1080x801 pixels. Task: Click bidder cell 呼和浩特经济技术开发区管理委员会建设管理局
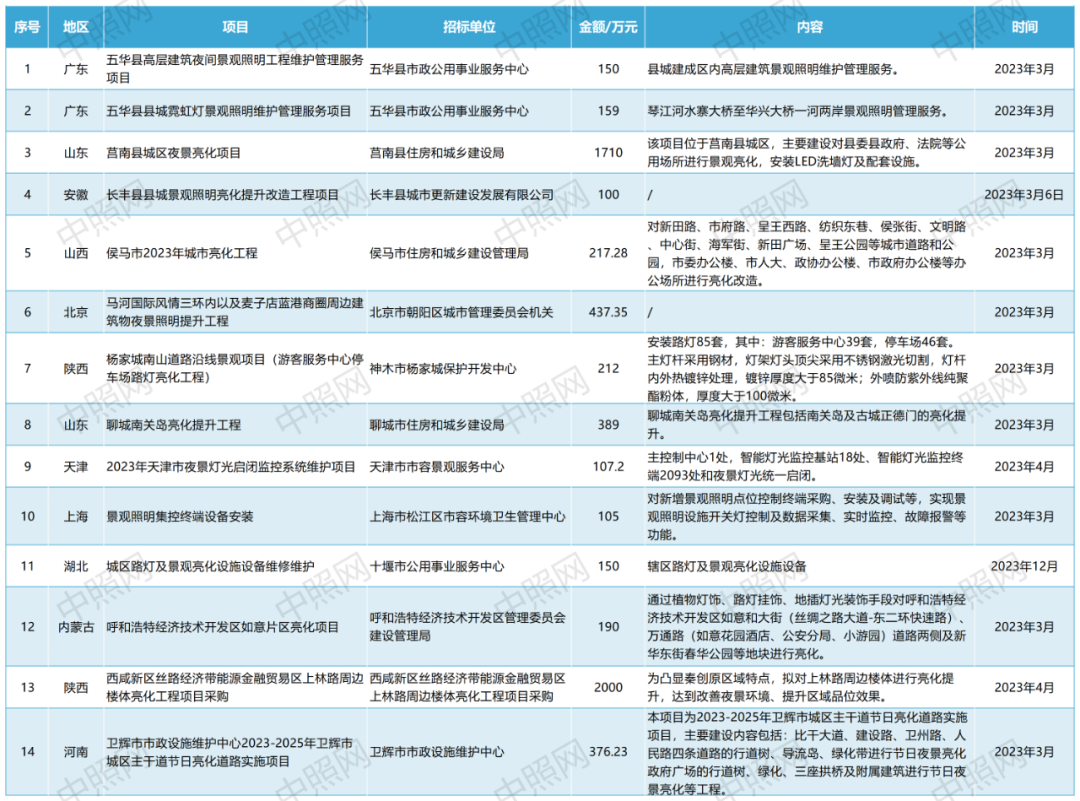pos(468,627)
